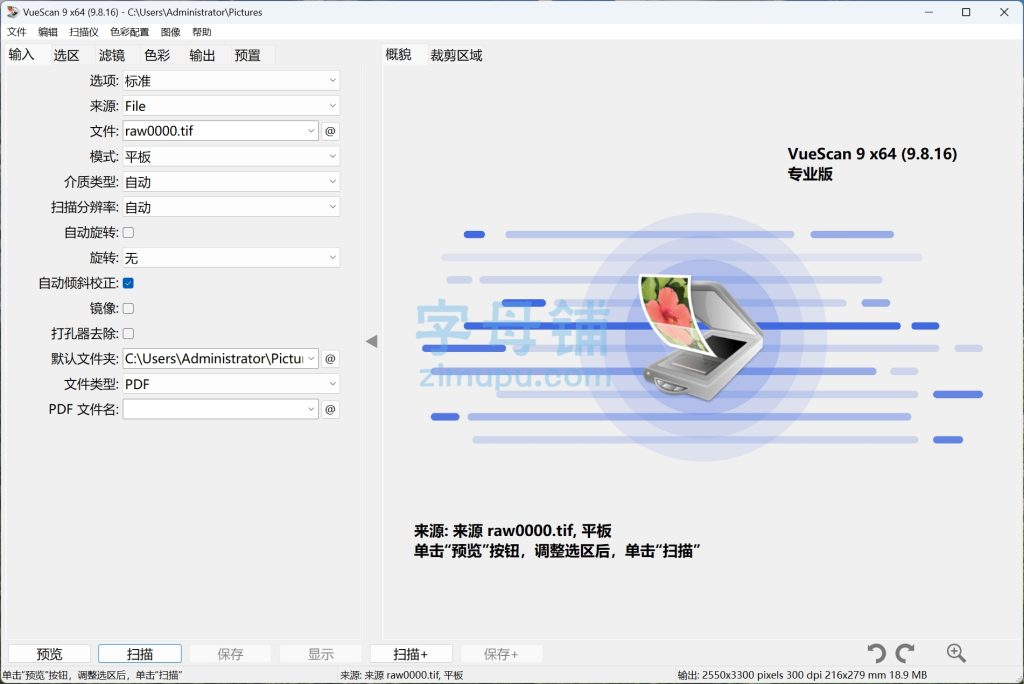The height and width of the screenshot is (684, 1024).
Task: Click the VueScan app icon in title bar
Action: click(x=12, y=12)
